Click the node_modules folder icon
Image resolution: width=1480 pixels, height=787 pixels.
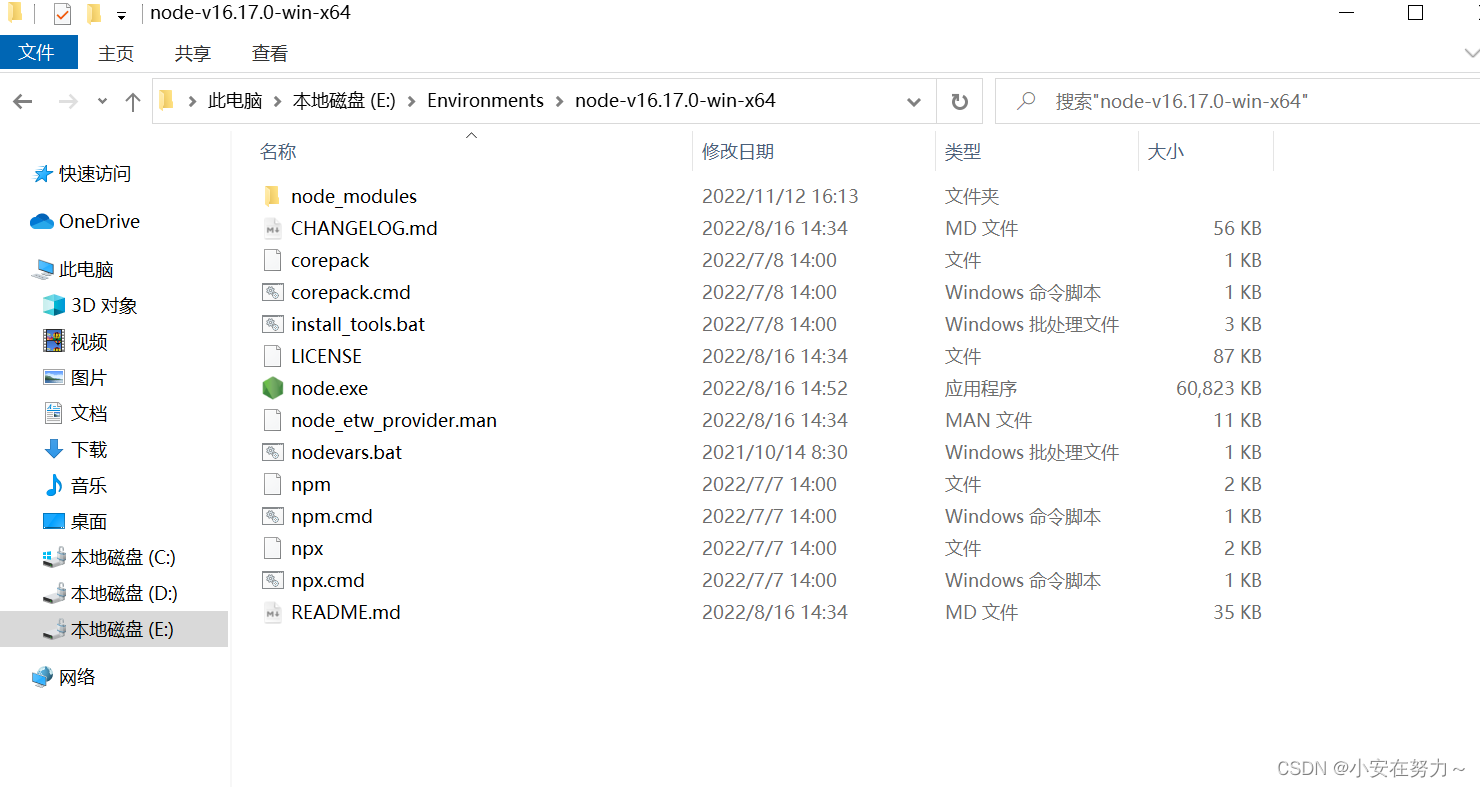(x=272, y=196)
